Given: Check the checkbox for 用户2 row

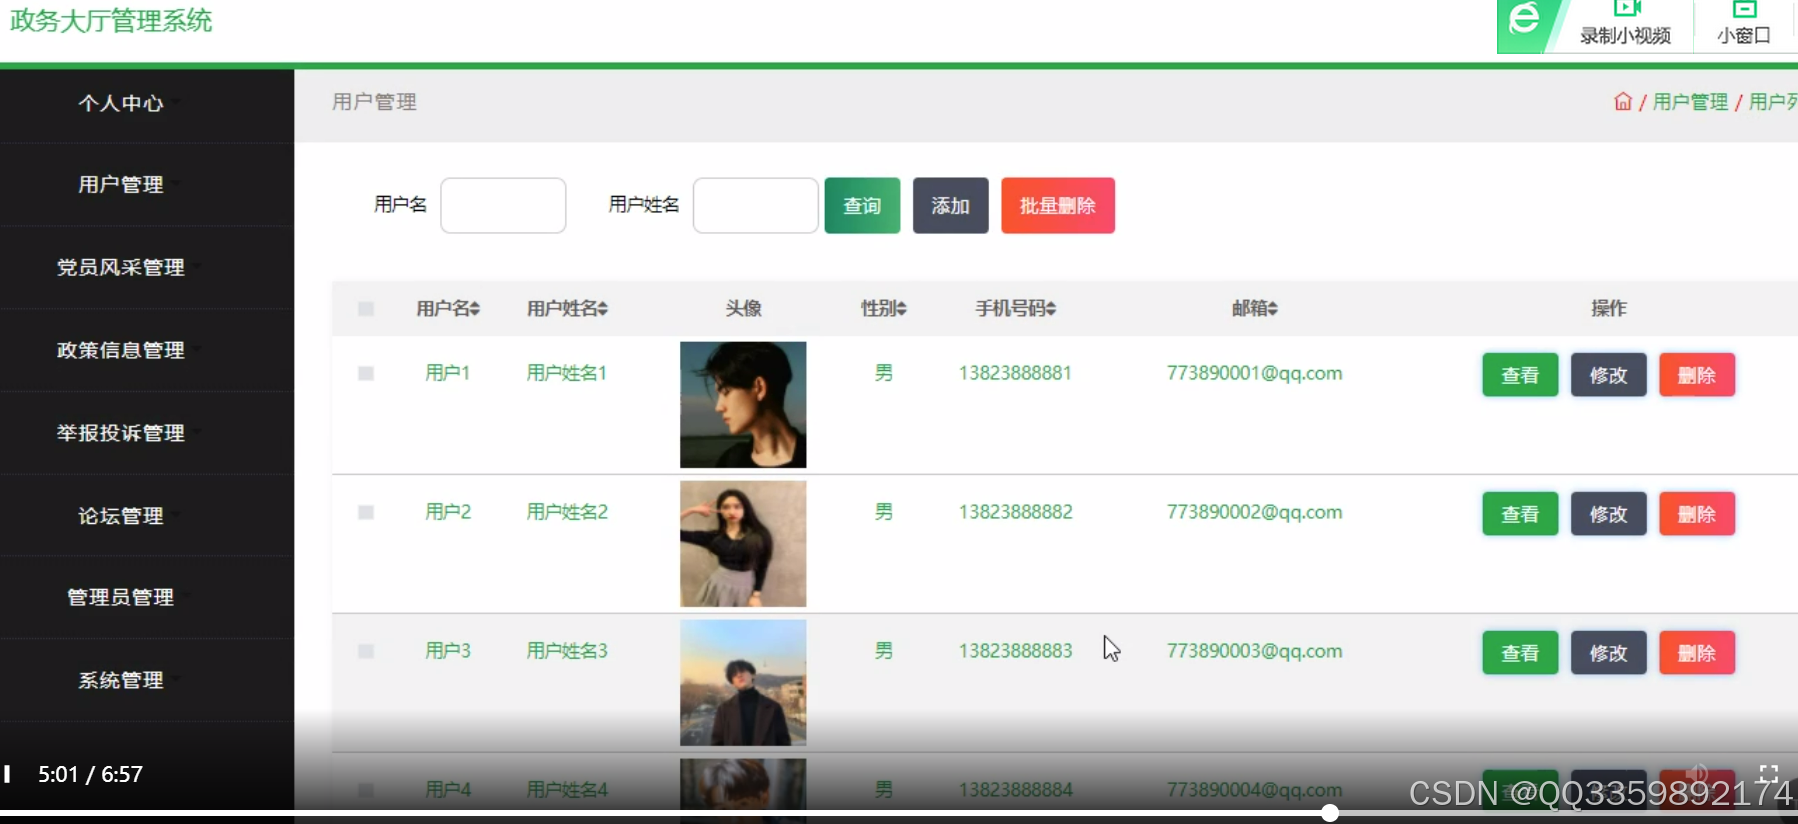Looking at the screenshot, I should click(366, 512).
